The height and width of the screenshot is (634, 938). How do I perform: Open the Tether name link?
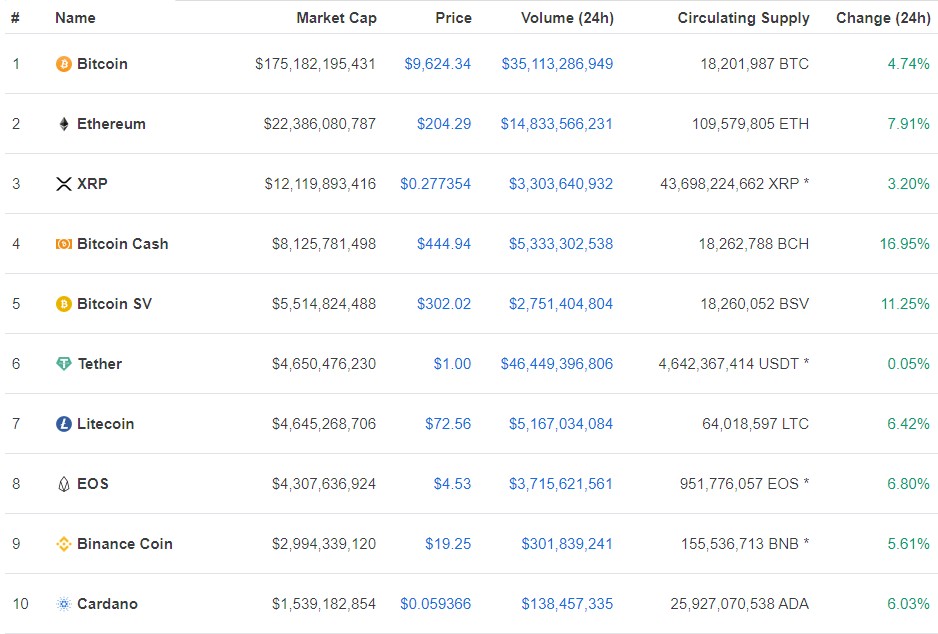click(x=100, y=364)
